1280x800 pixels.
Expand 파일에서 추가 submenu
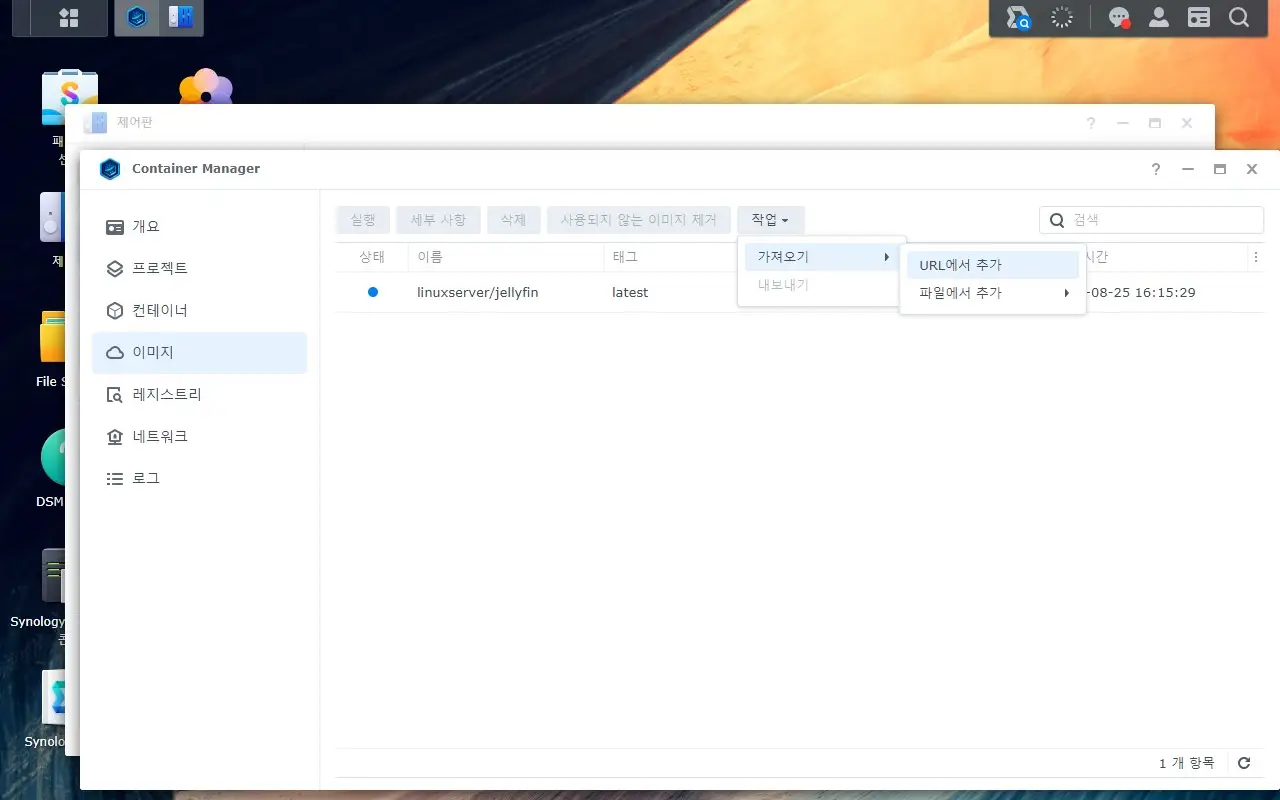point(992,293)
